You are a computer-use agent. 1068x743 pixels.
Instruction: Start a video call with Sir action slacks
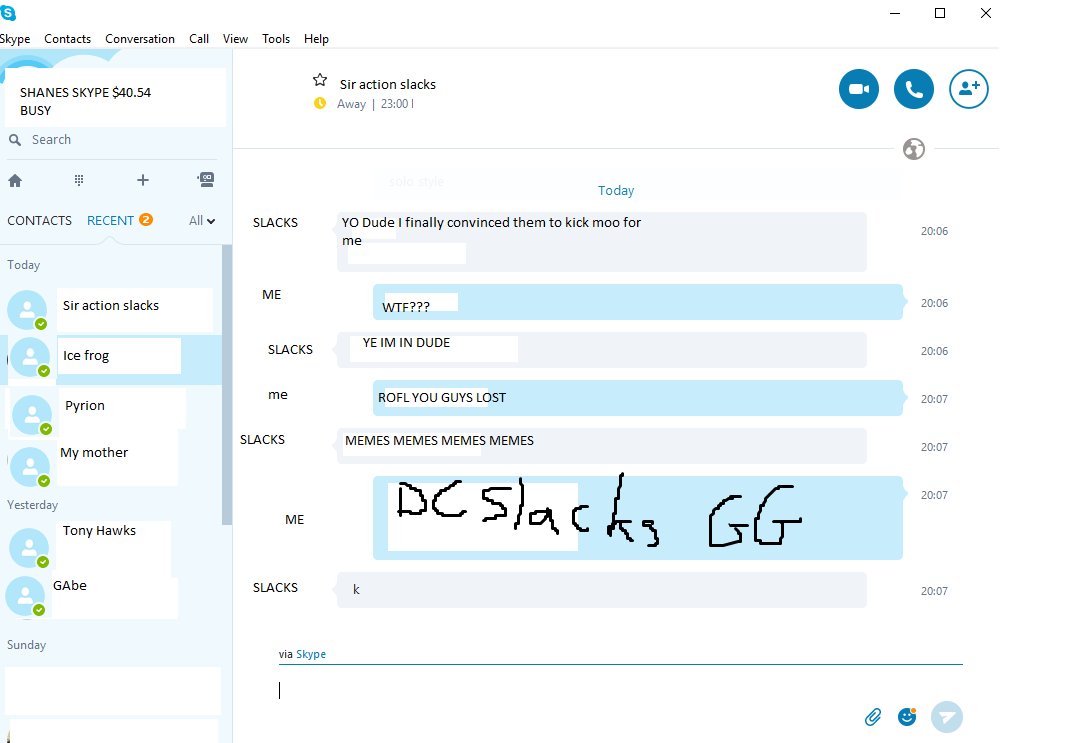coord(858,89)
